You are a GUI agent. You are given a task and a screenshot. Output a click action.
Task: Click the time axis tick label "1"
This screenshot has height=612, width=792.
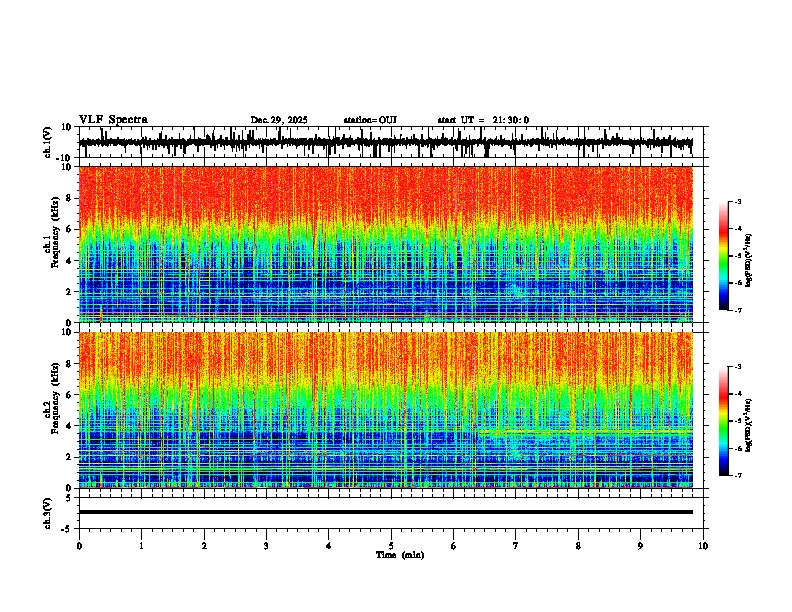141,546
